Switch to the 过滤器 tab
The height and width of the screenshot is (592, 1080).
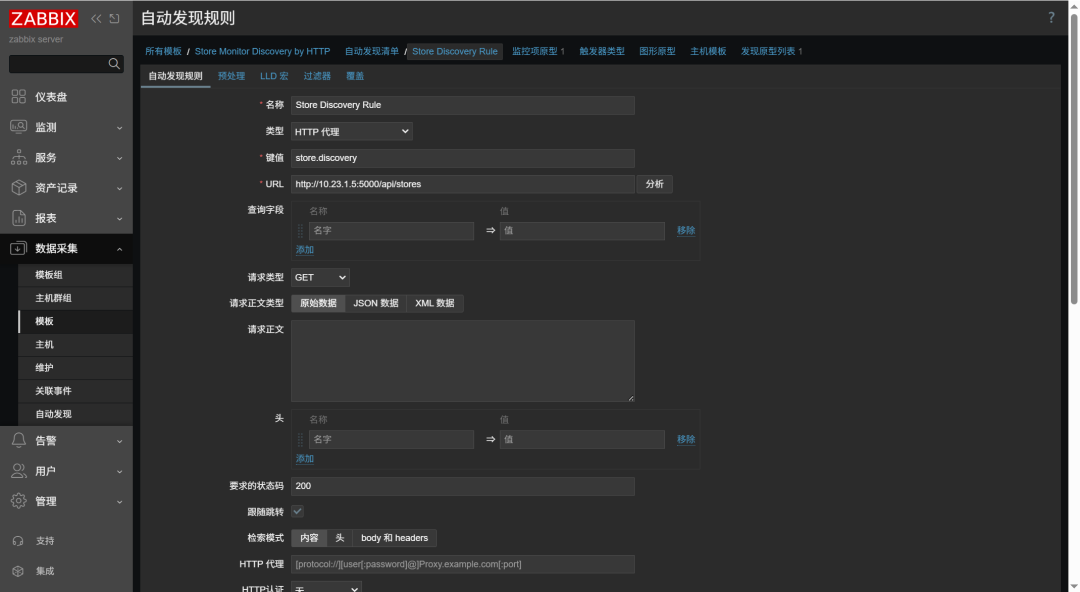317,76
